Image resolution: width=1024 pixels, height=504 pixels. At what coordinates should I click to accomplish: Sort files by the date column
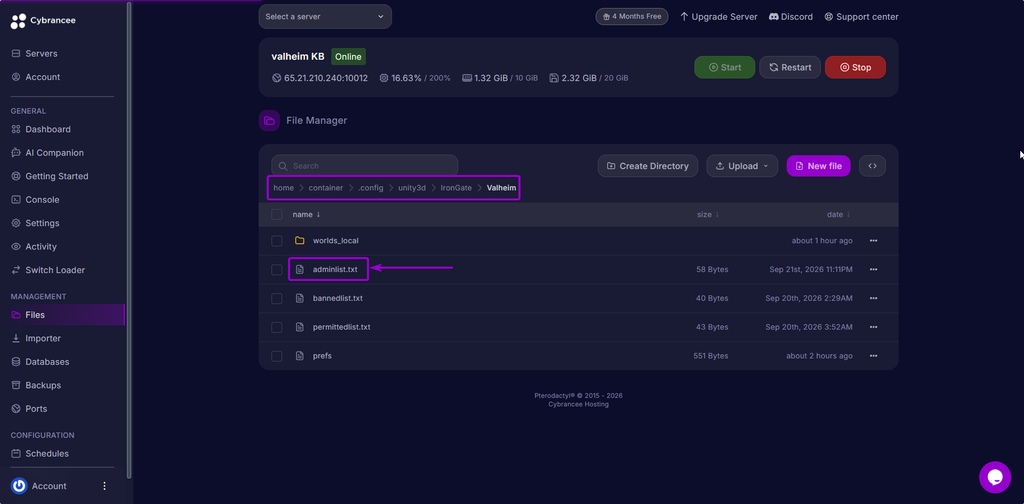point(839,215)
